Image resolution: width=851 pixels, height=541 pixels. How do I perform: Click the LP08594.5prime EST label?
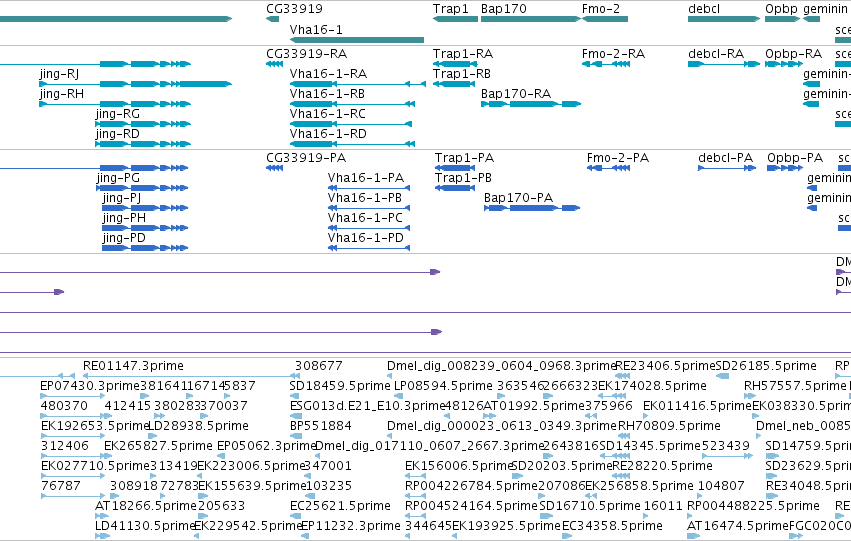[x=443, y=386]
